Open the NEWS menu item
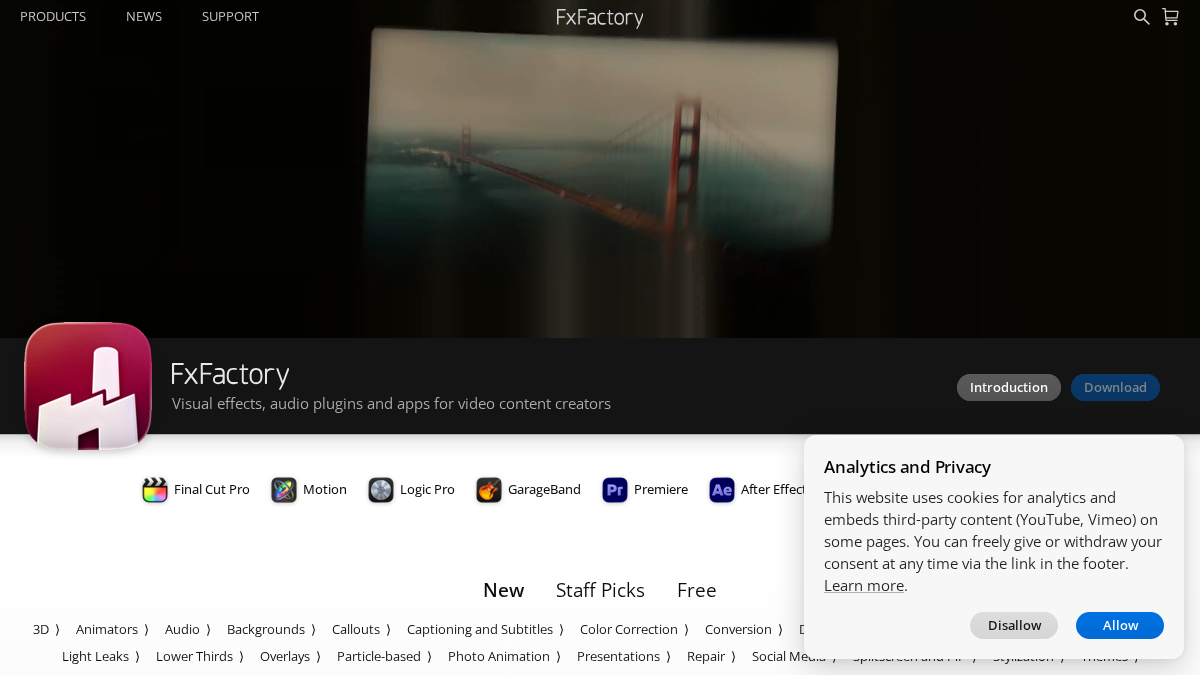The width and height of the screenshot is (1200, 675). (144, 17)
